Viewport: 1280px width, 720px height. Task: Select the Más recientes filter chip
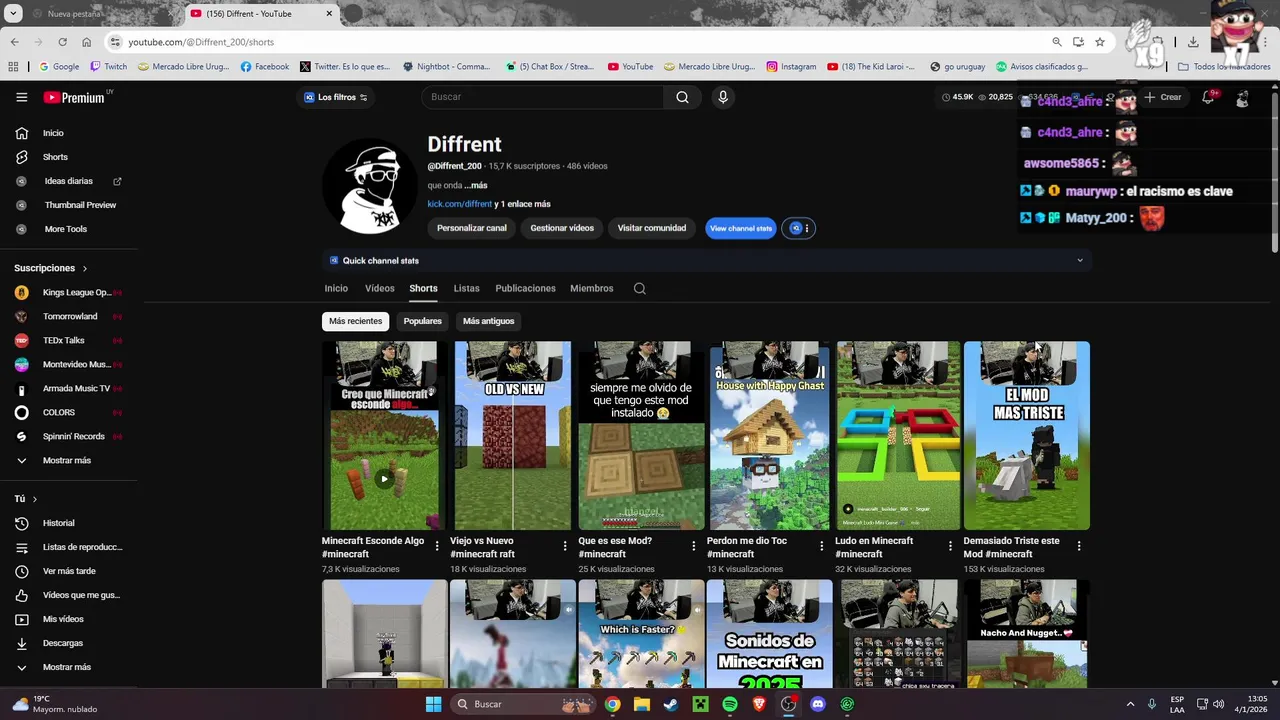(x=356, y=321)
